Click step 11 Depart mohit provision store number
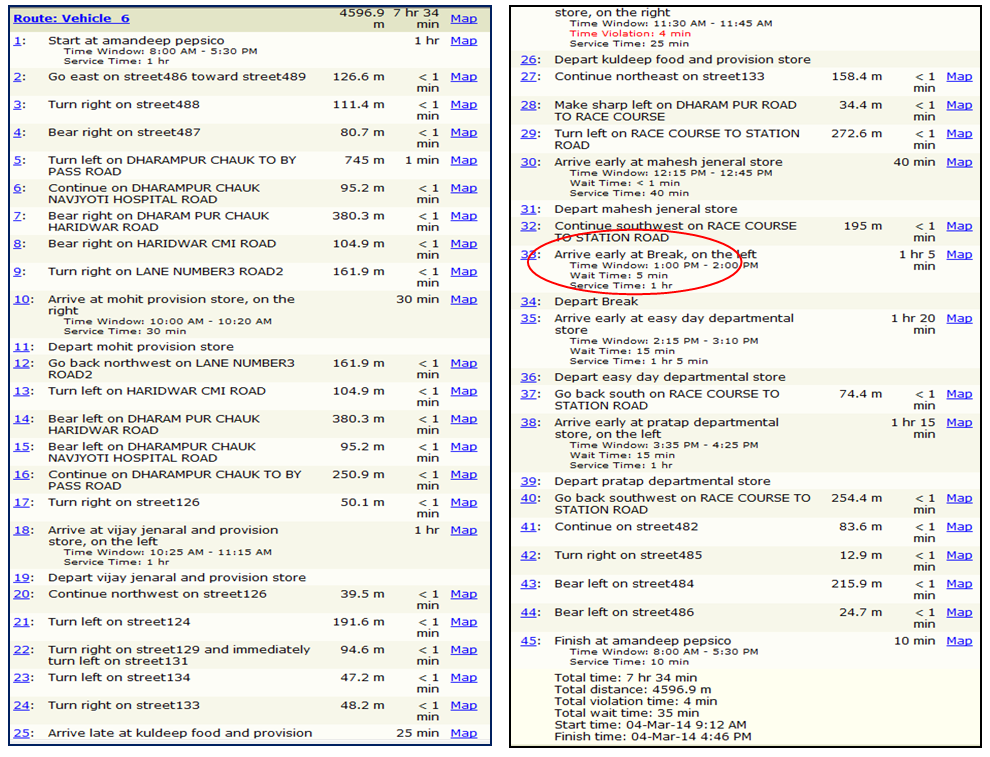The height and width of the screenshot is (757, 990). coord(22,347)
